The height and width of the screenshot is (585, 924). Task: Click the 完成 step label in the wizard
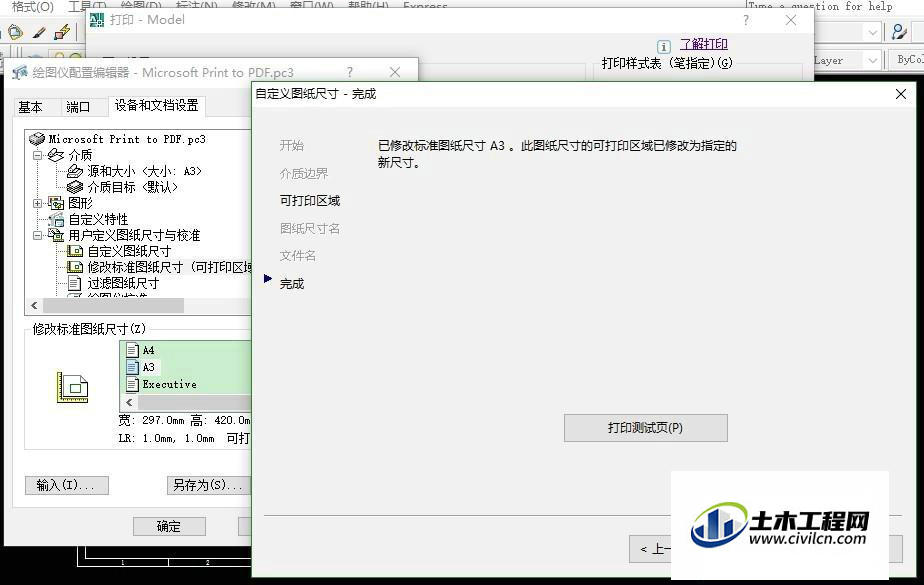click(292, 284)
